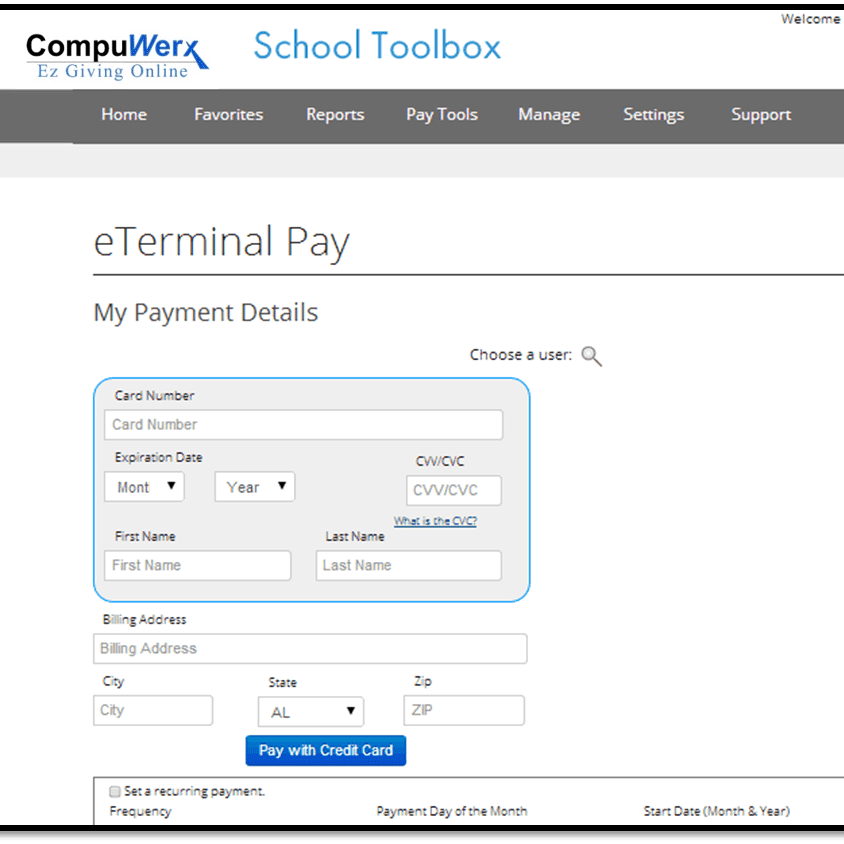This screenshot has width=844, height=844.
Task: Open the Settings menu
Action: 653,115
